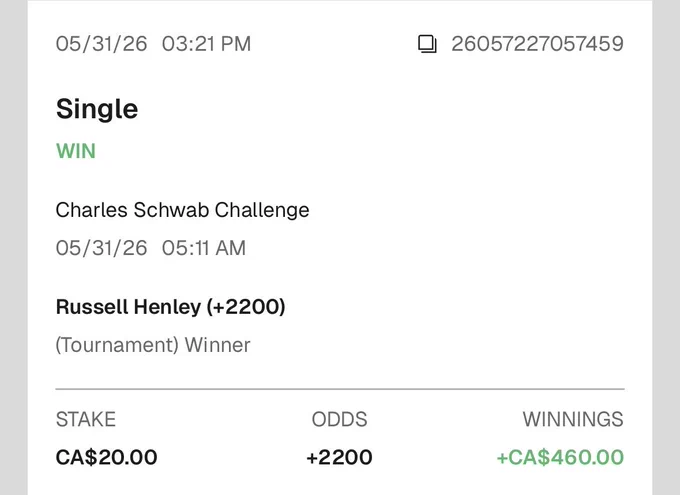Click the +CA$460.00 winnings amount
Screen dimensions: 680x495
pos(560,457)
